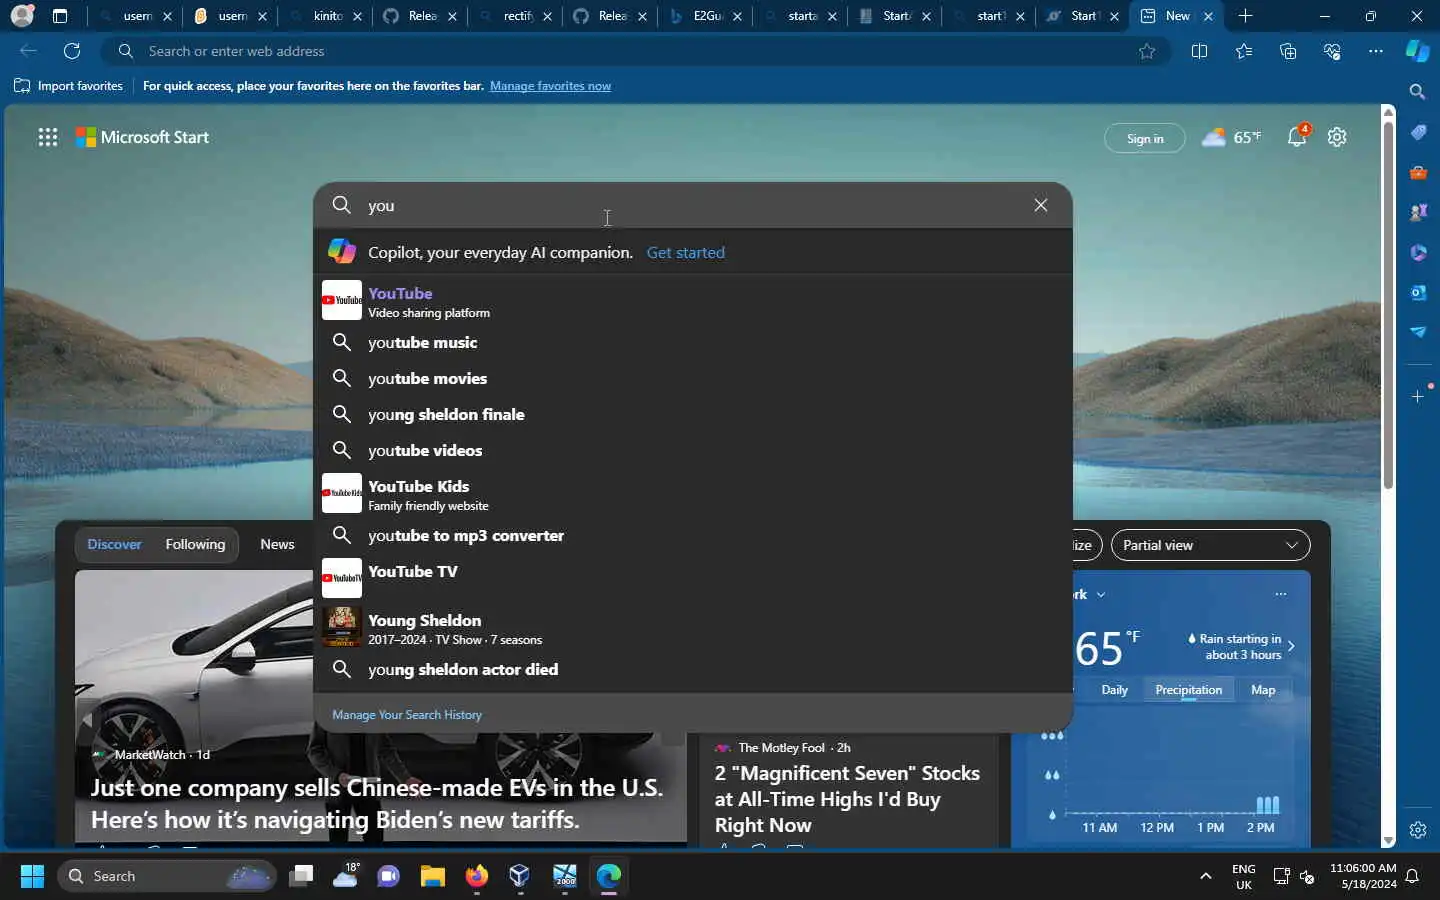The height and width of the screenshot is (900, 1440).
Task: Open sidebar Drop paper plane icon
Action: coord(1418,332)
